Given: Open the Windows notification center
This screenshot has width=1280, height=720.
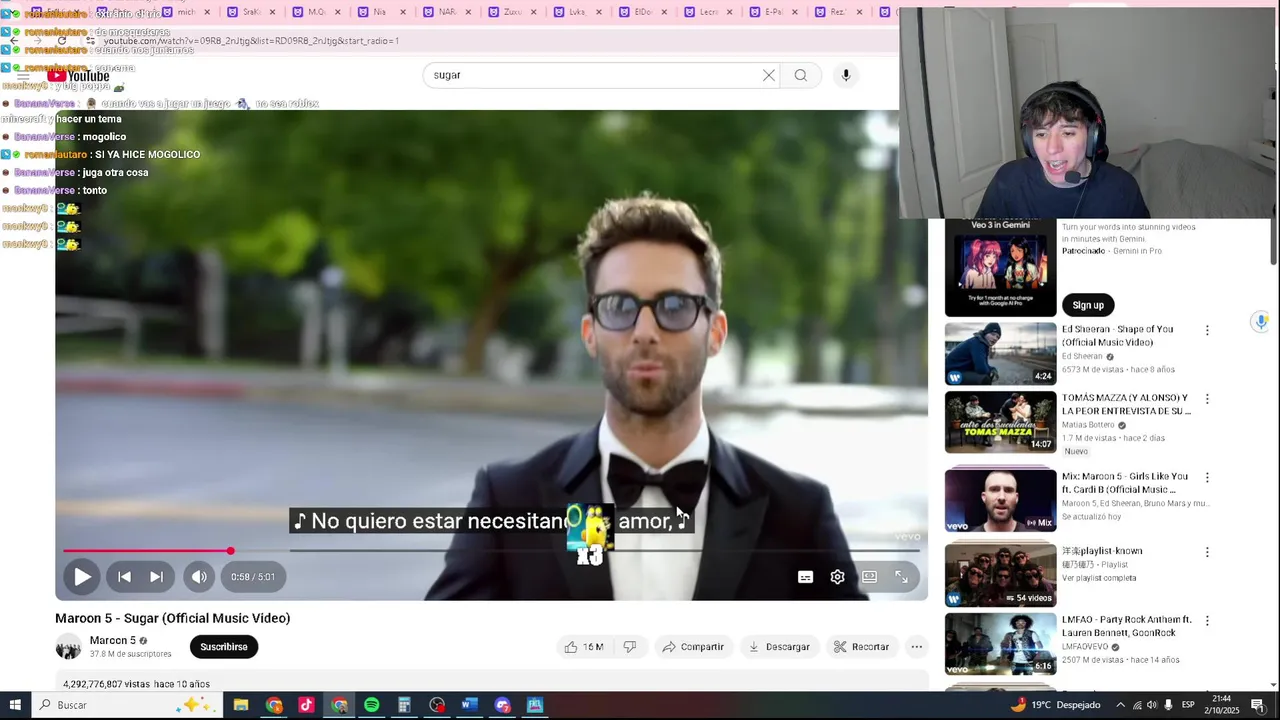Looking at the screenshot, I should (1258, 705).
